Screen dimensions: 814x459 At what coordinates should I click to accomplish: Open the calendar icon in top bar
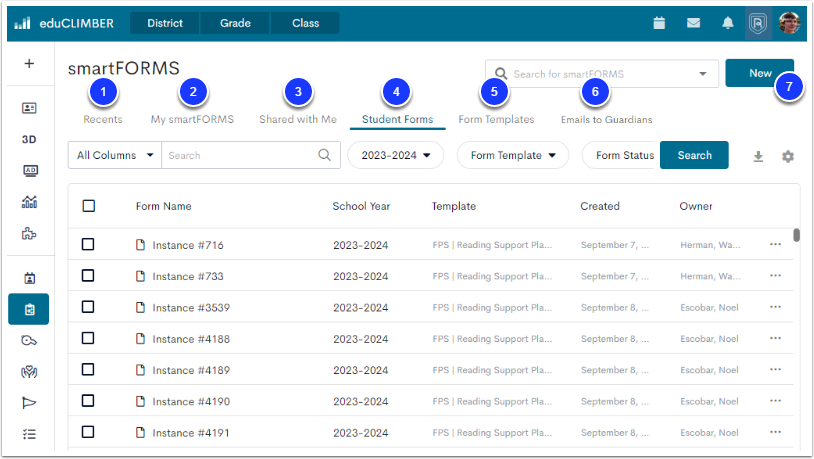click(x=659, y=23)
